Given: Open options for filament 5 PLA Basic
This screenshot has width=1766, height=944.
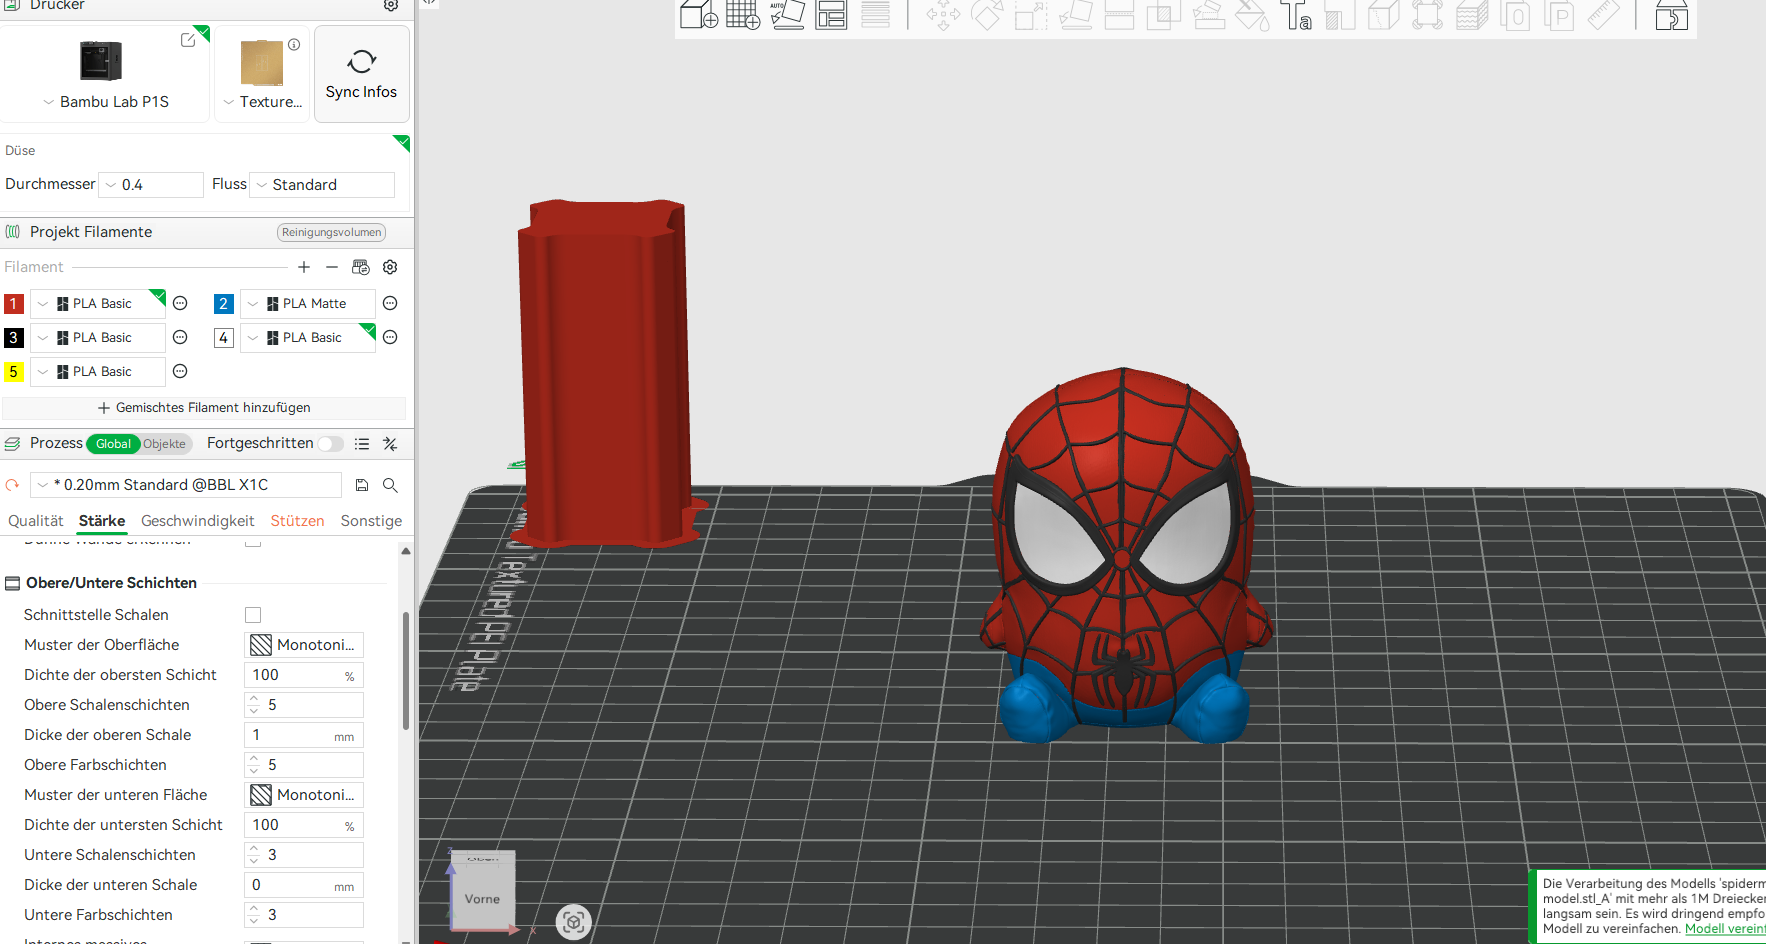Looking at the screenshot, I should (x=180, y=371).
